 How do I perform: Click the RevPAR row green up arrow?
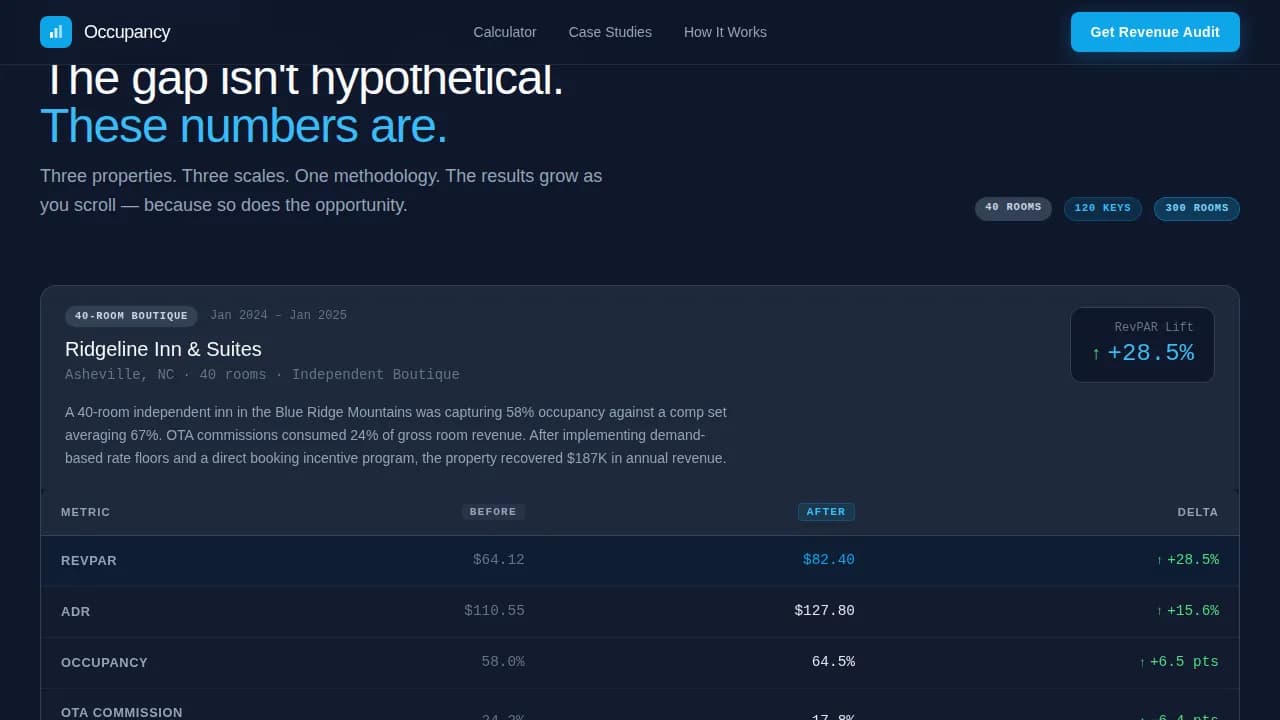click(1159, 561)
